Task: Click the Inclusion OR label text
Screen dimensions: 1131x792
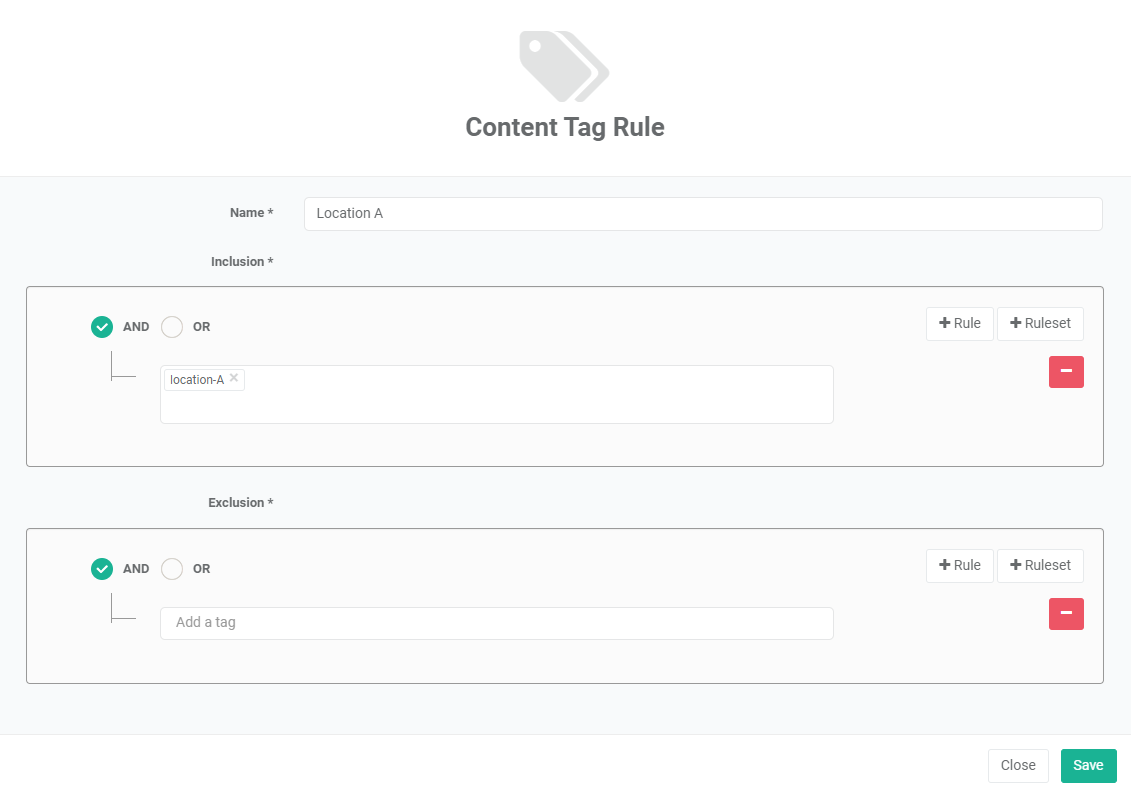Action: point(202,327)
